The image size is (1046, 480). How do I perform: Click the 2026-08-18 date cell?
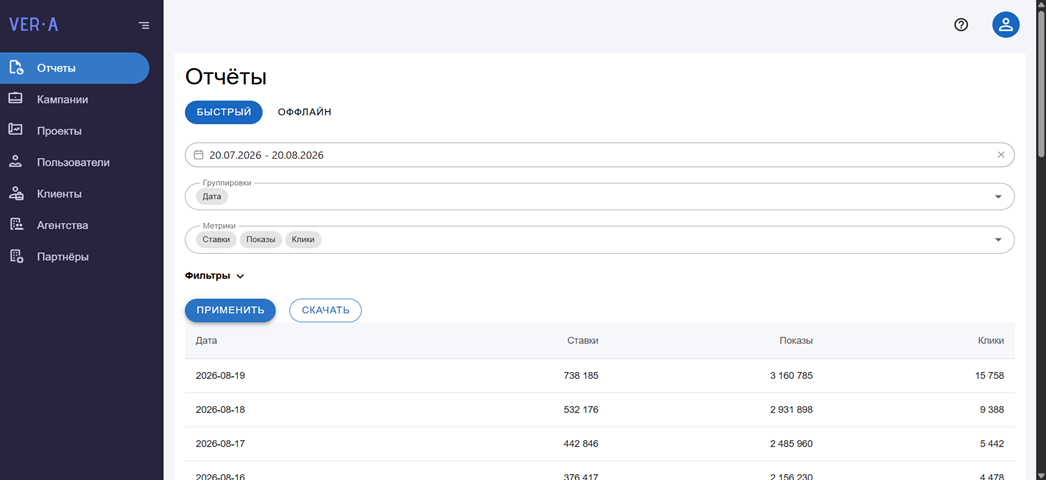pyautogui.click(x=220, y=409)
